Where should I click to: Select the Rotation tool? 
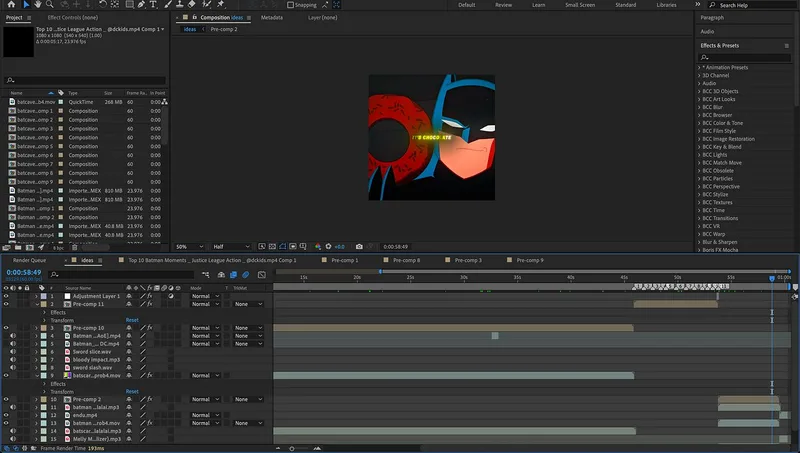tap(103, 5)
